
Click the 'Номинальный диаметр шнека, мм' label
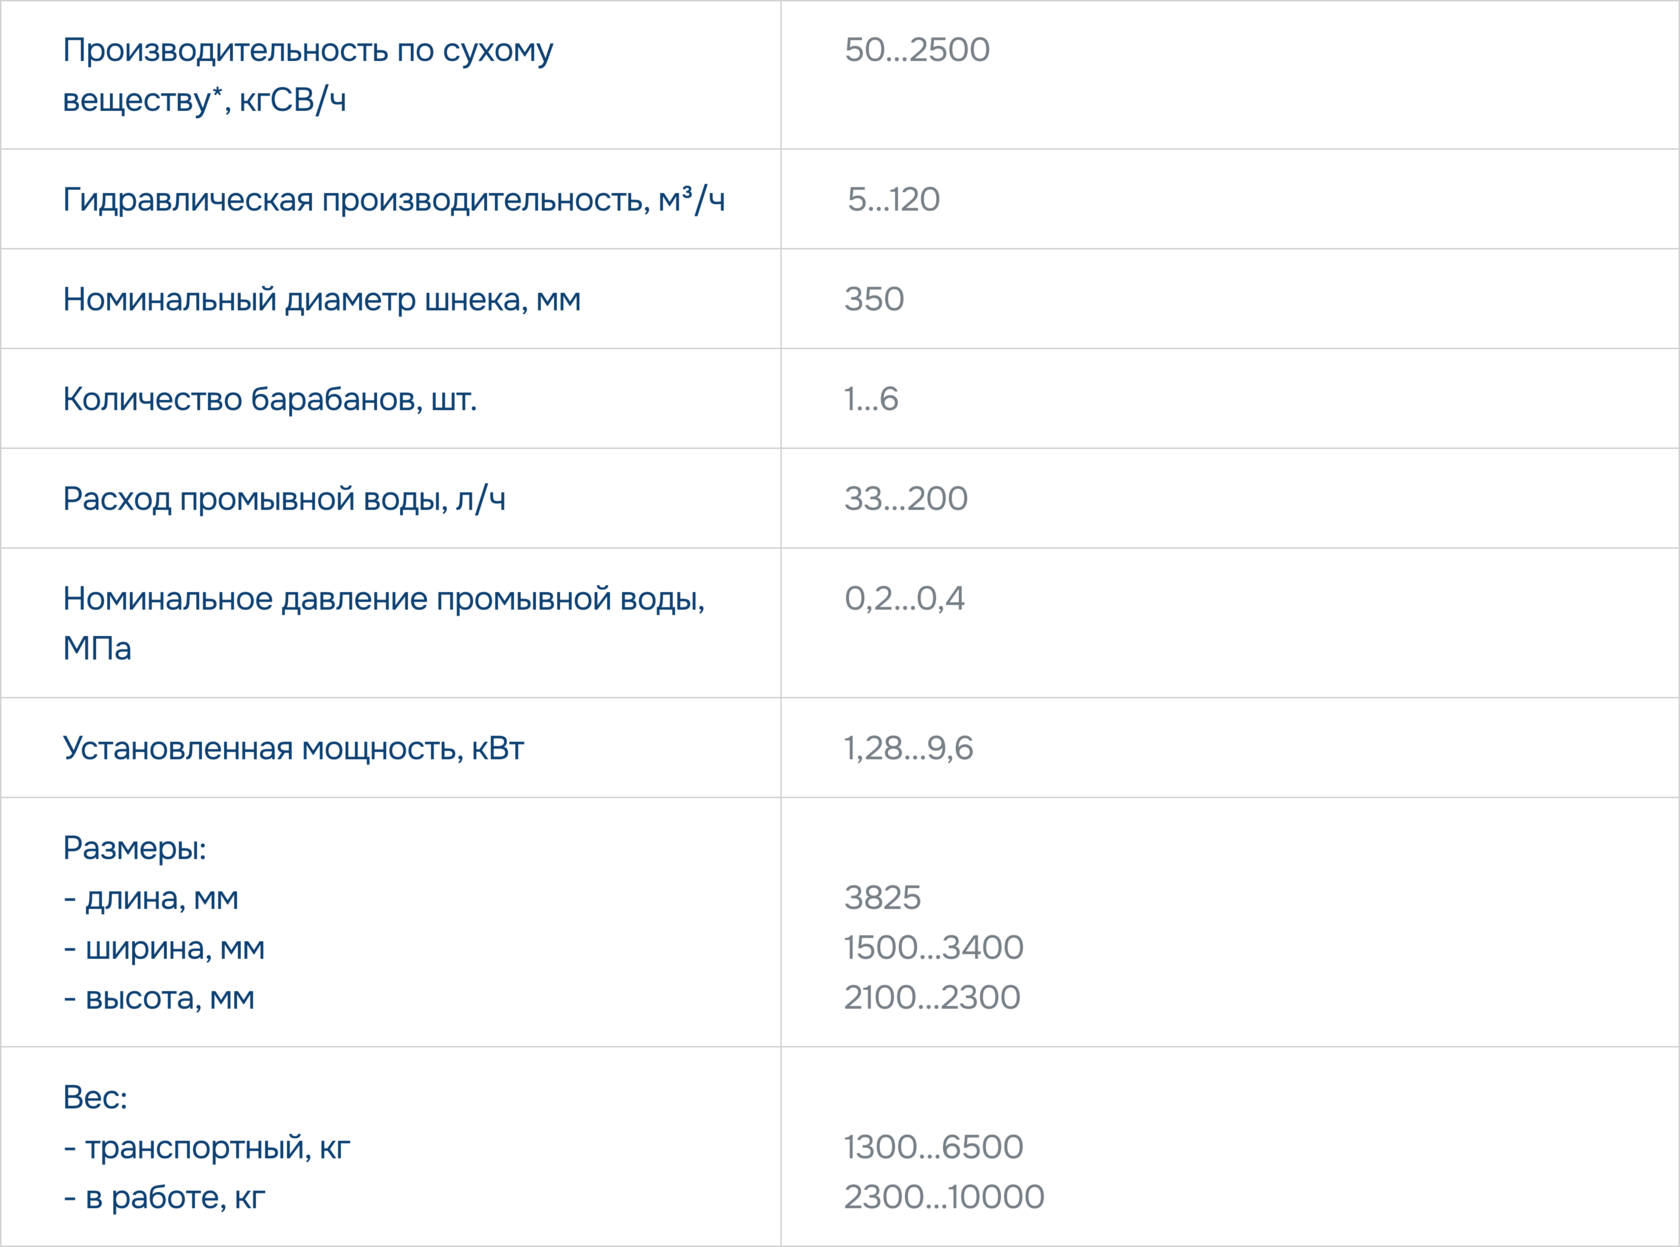[x=321, y=299]
